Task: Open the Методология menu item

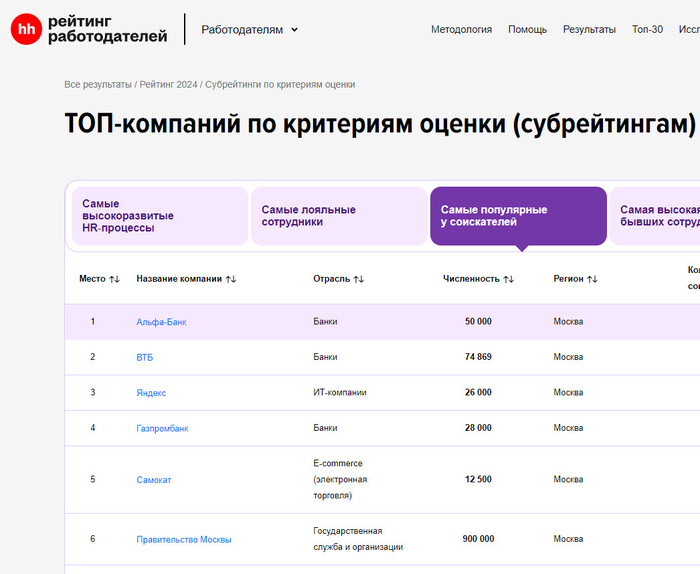Action: pos(461,29)
